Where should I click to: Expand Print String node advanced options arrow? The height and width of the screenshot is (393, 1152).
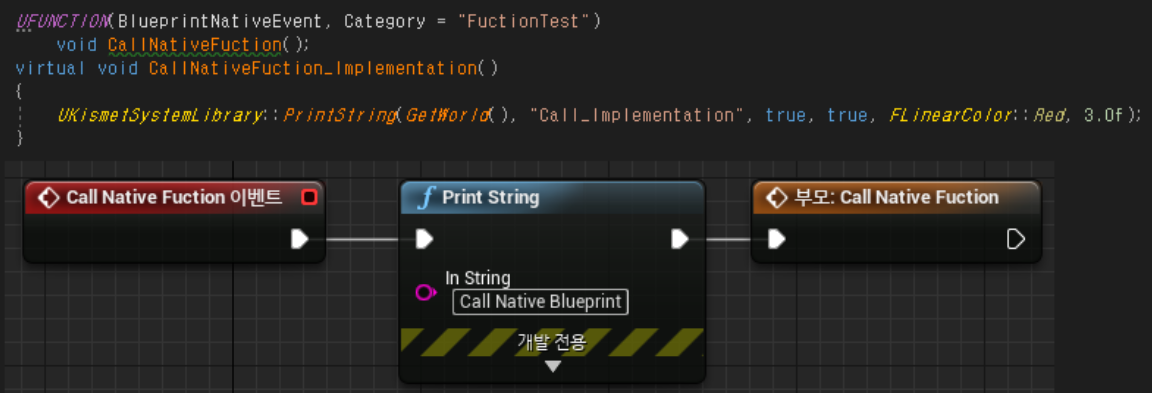click(x=552, y=366)
